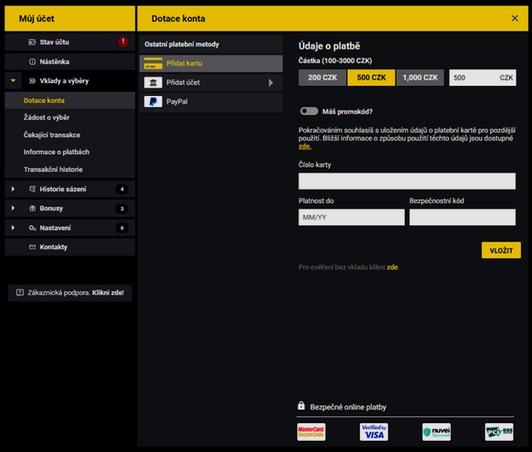This screenshot has width=532, height=452.
Task: Click the bank icon next to Přidat účet
Action: pyautogui.click(x=153, y=82)
